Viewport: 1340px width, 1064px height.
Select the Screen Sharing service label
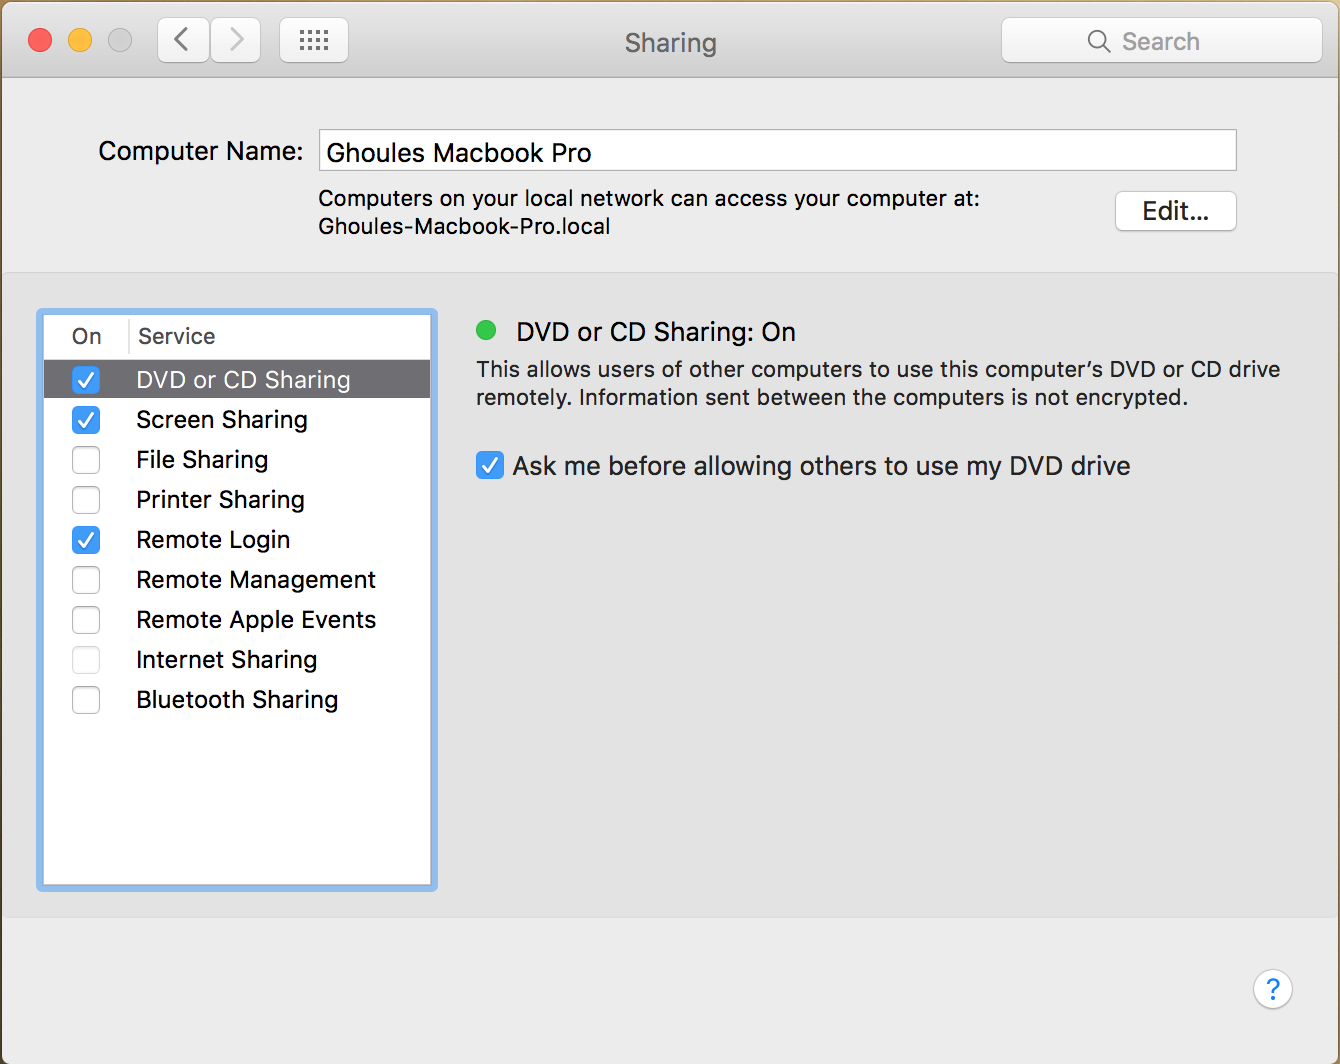click(x=222, y=420)
